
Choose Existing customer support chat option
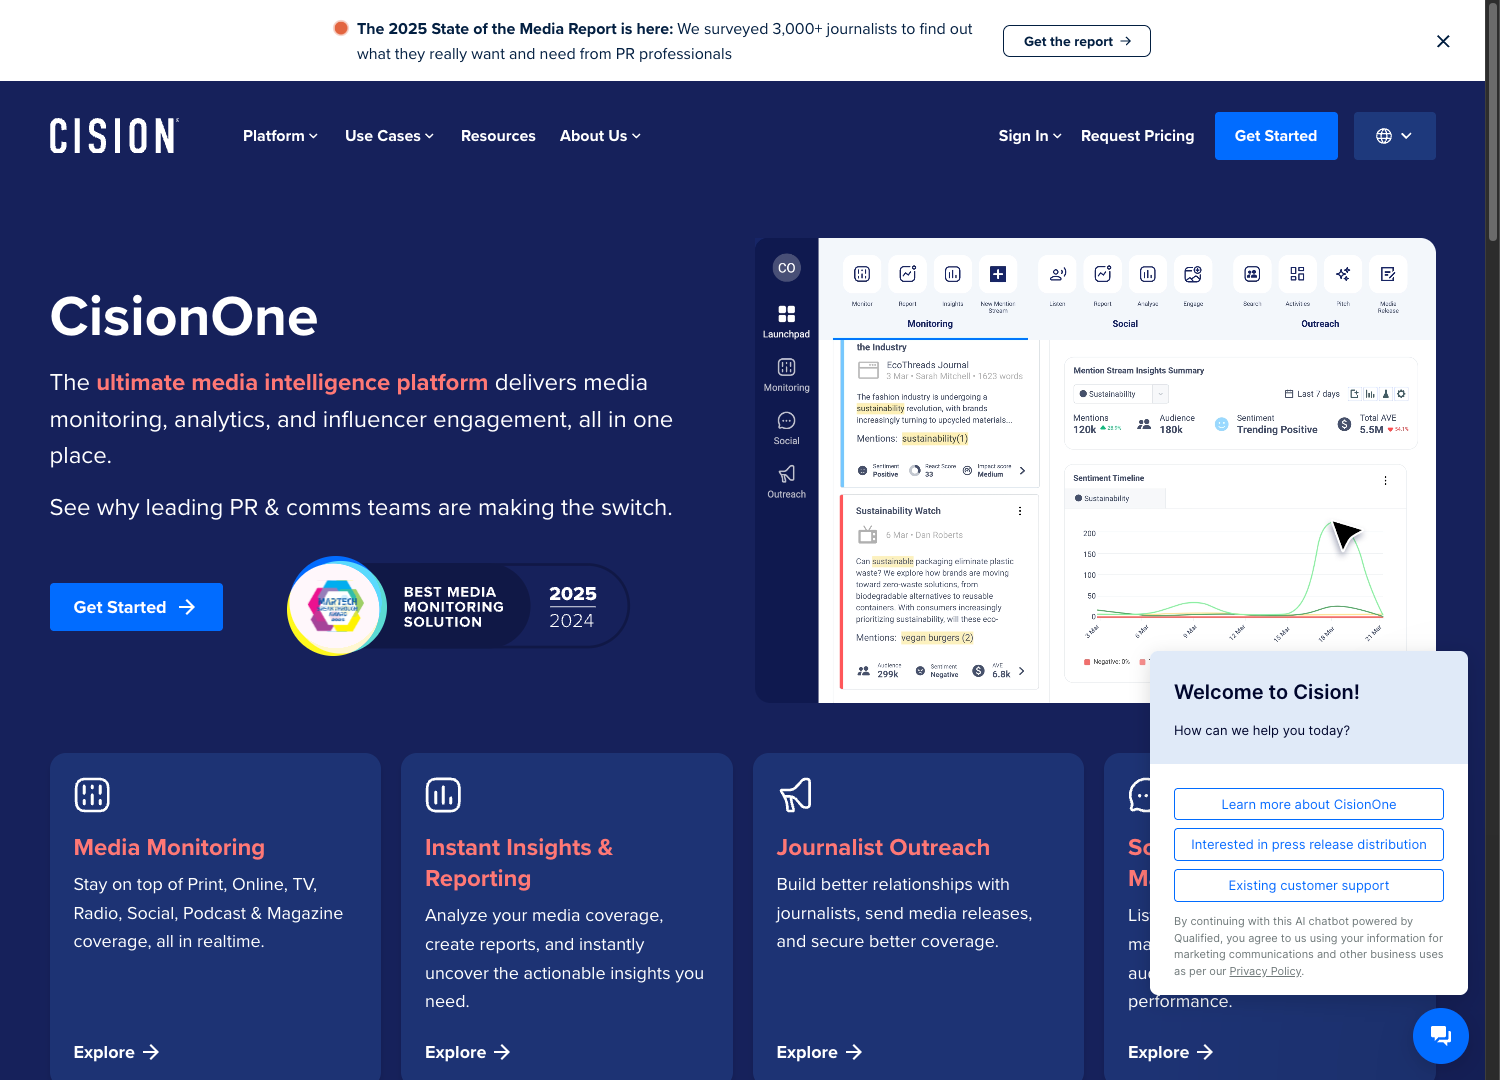coord(1308,885)
